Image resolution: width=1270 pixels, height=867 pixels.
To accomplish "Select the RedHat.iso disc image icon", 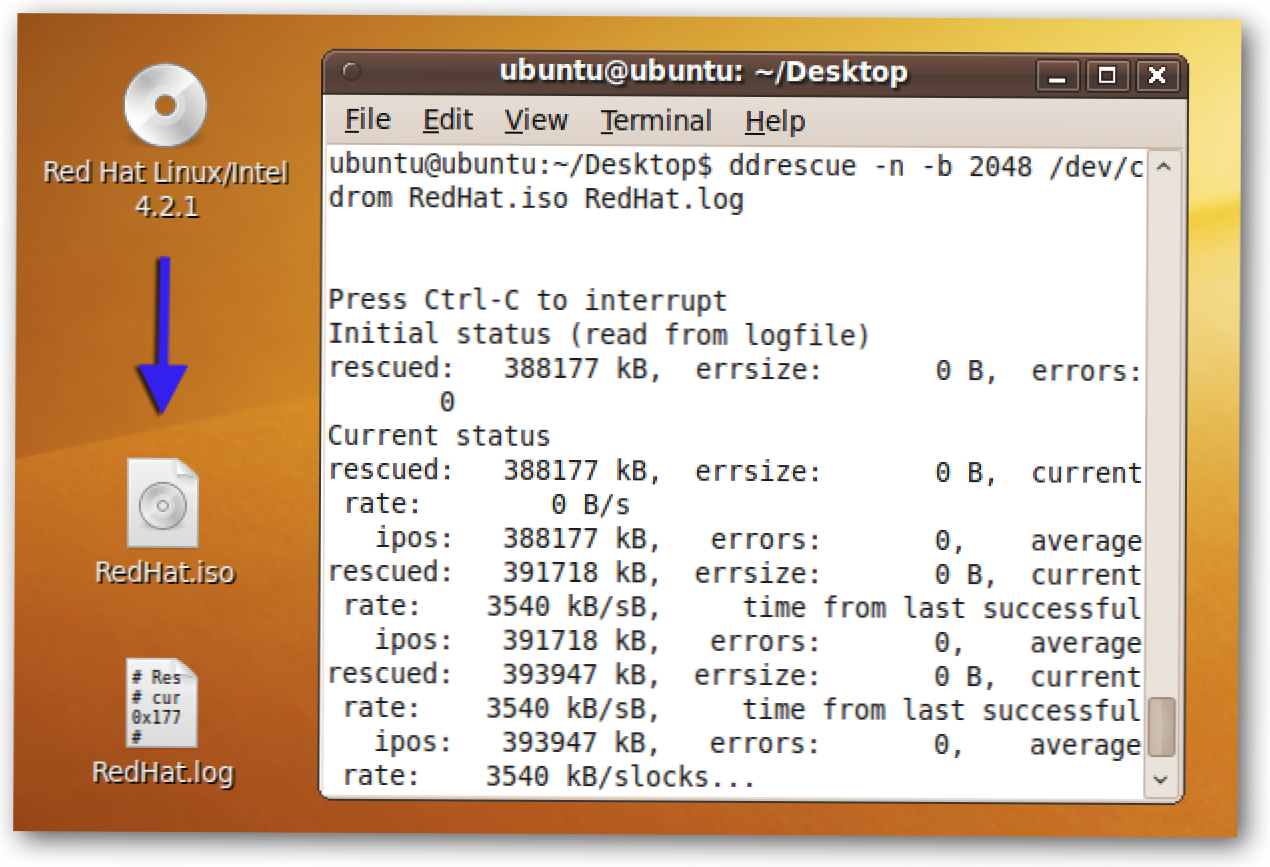I will pyautogui.click(x=163, y=502).
